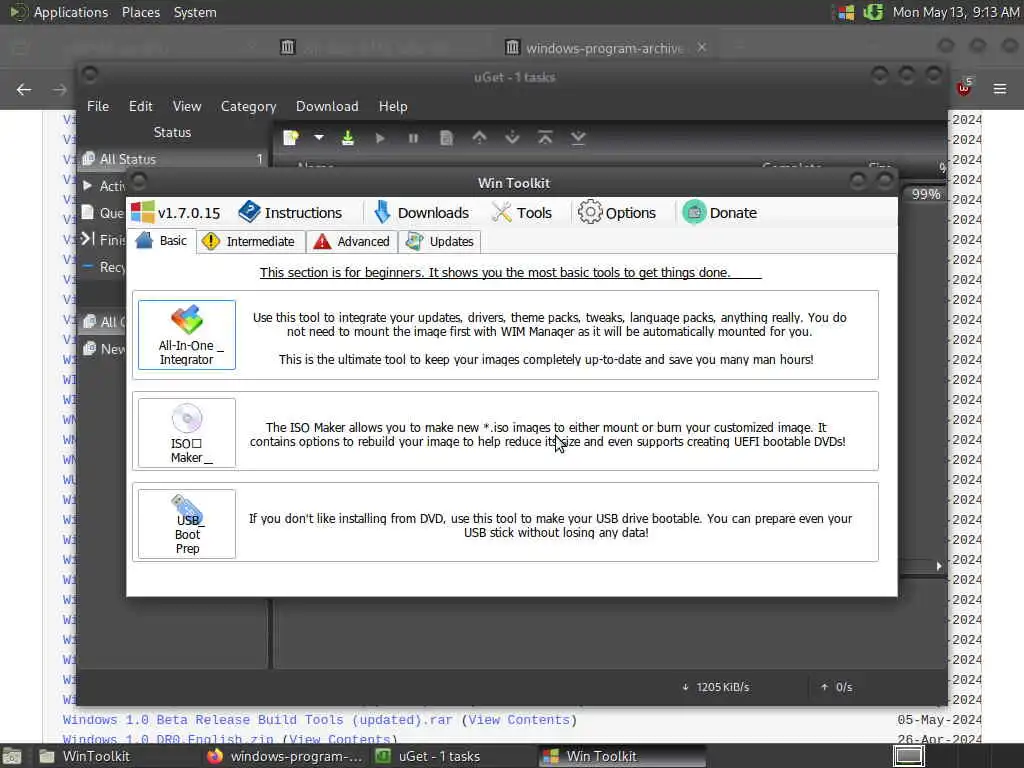The height and width of the screenshot is (768, 1024).
Task: Switch to the Firefox windows-program taskbar item
Action: pyautogui.click(x=285, y=756)
